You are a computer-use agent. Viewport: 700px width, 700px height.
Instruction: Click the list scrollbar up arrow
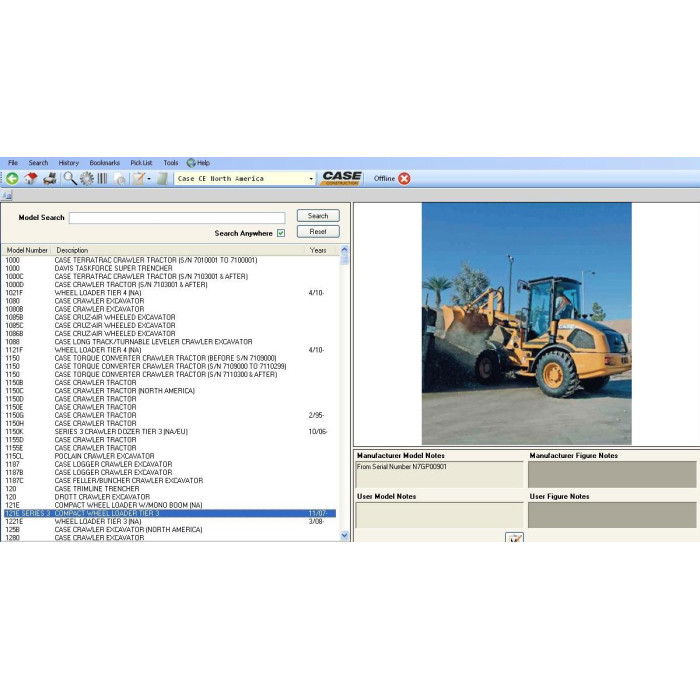(x=344, y=250)
